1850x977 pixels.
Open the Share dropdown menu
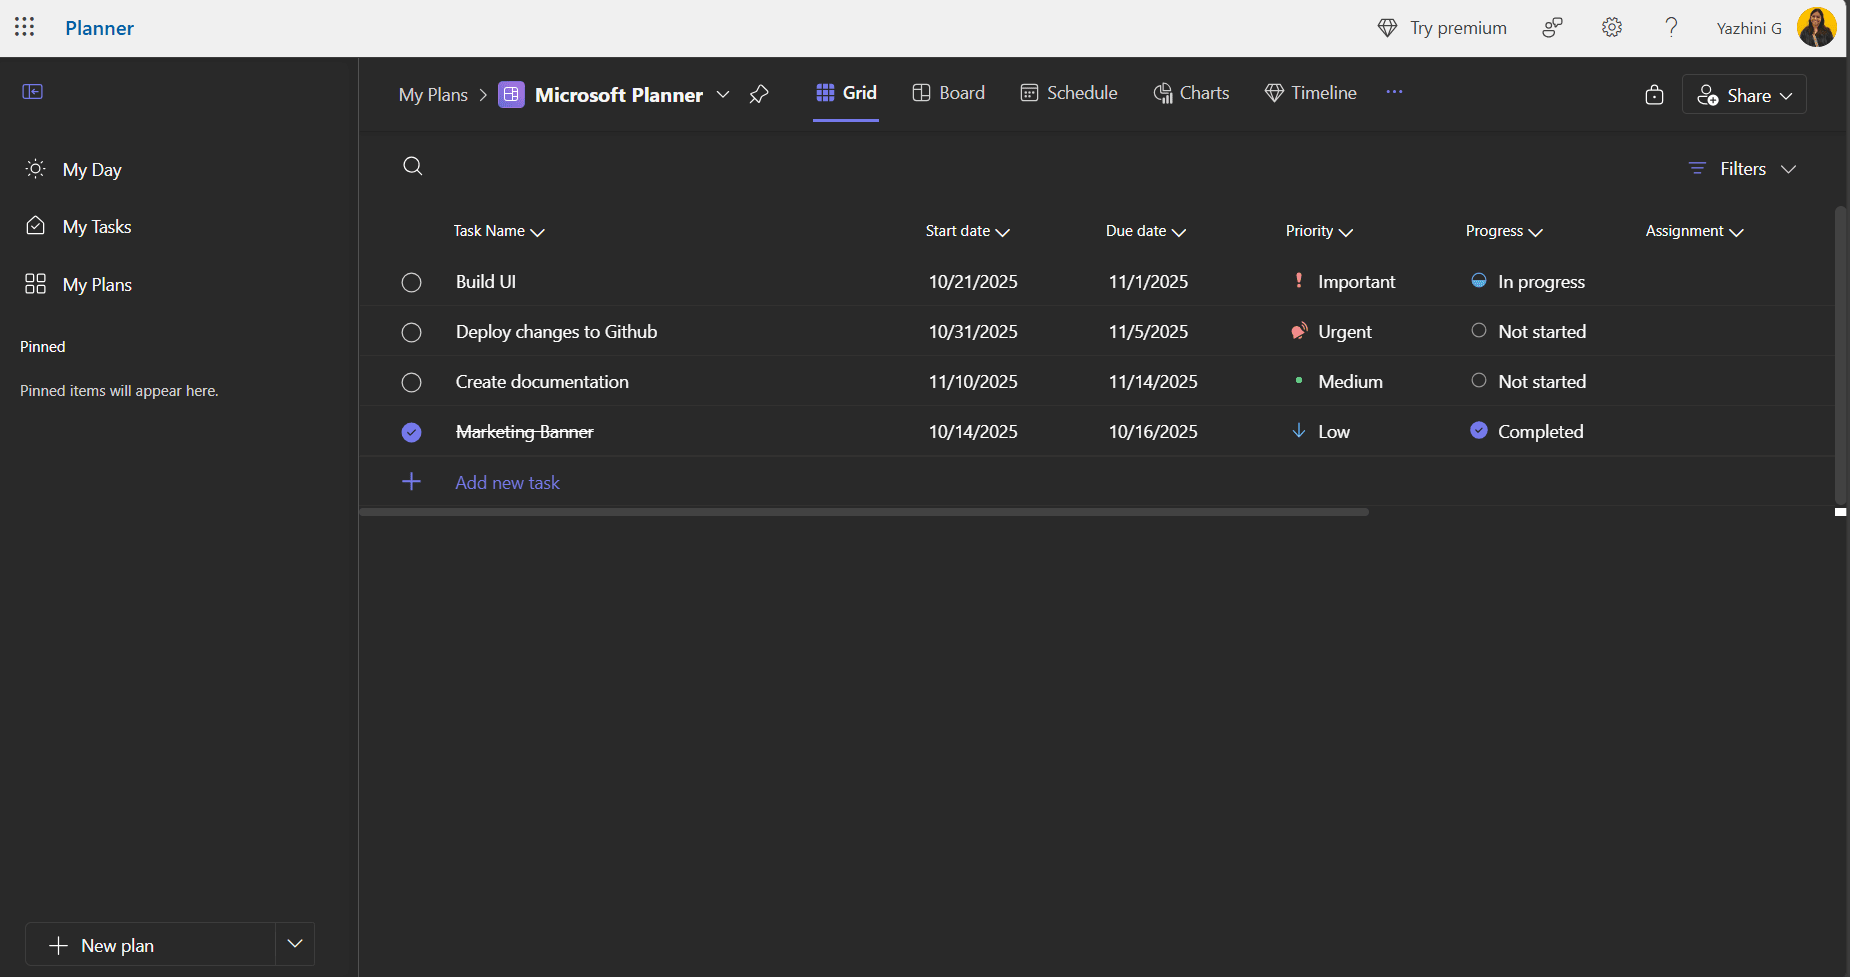(1744, 95)
